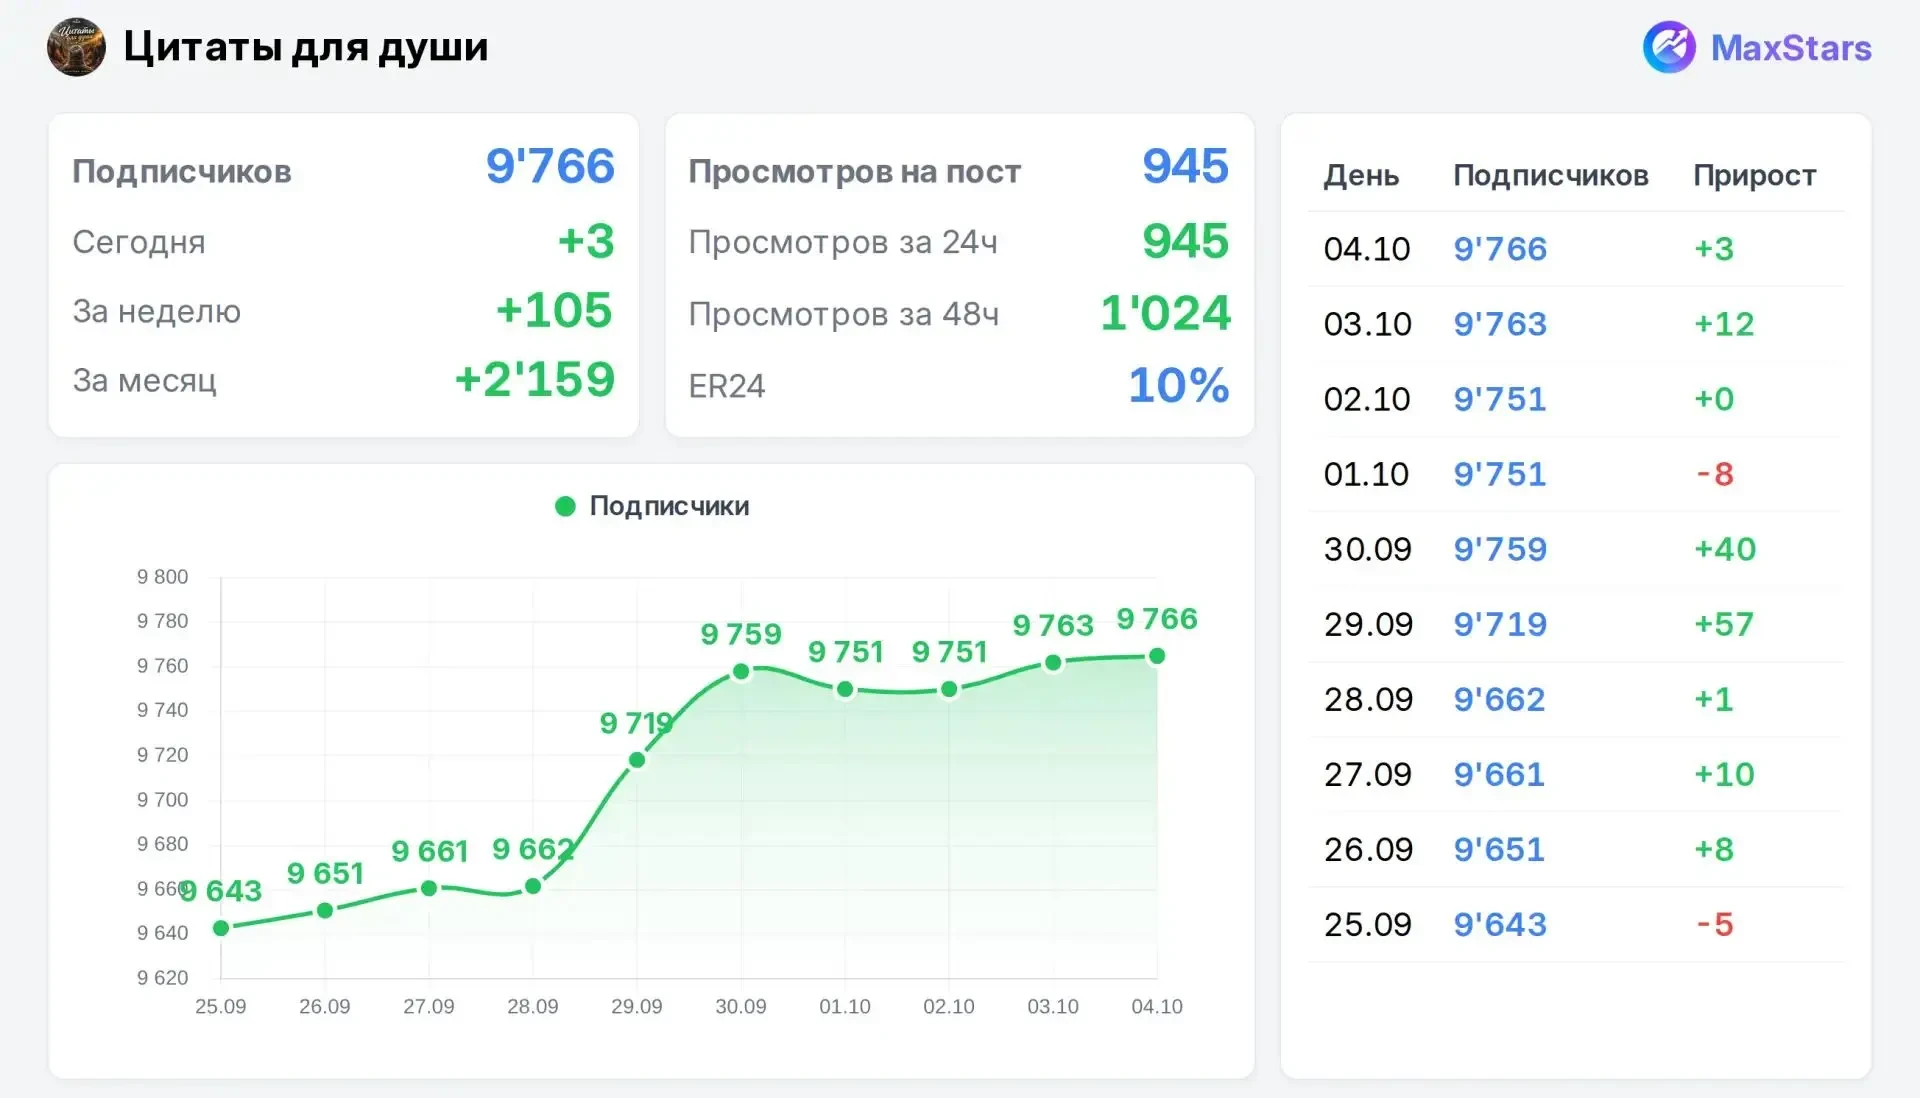Select the chart point labeled 9 759
The width and height of the screenshot is (1920, 1098).
(x=741, y=672)
